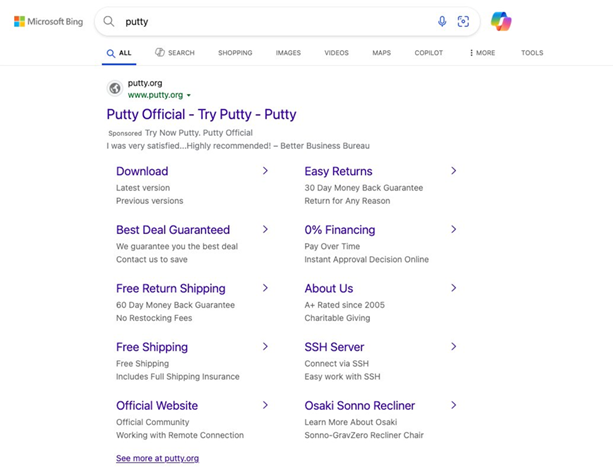Switch to the SHOPPING tab

235,53
